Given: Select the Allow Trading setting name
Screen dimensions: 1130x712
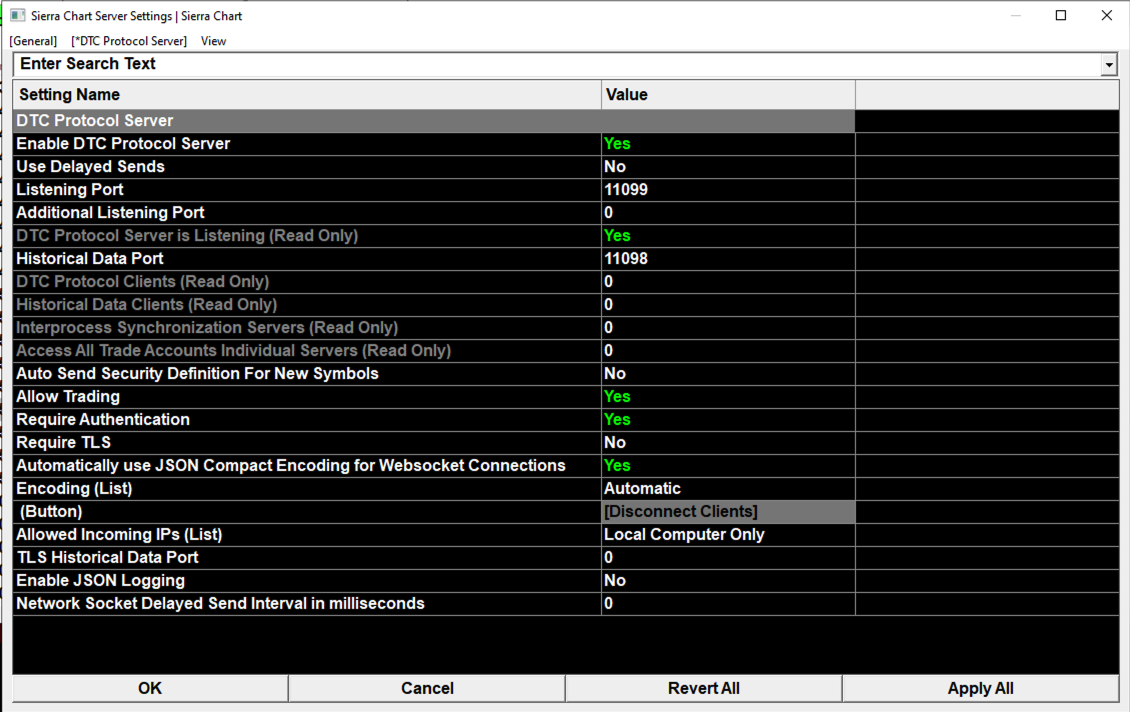Looking at the screenshot, I should (x=68, y=396).
